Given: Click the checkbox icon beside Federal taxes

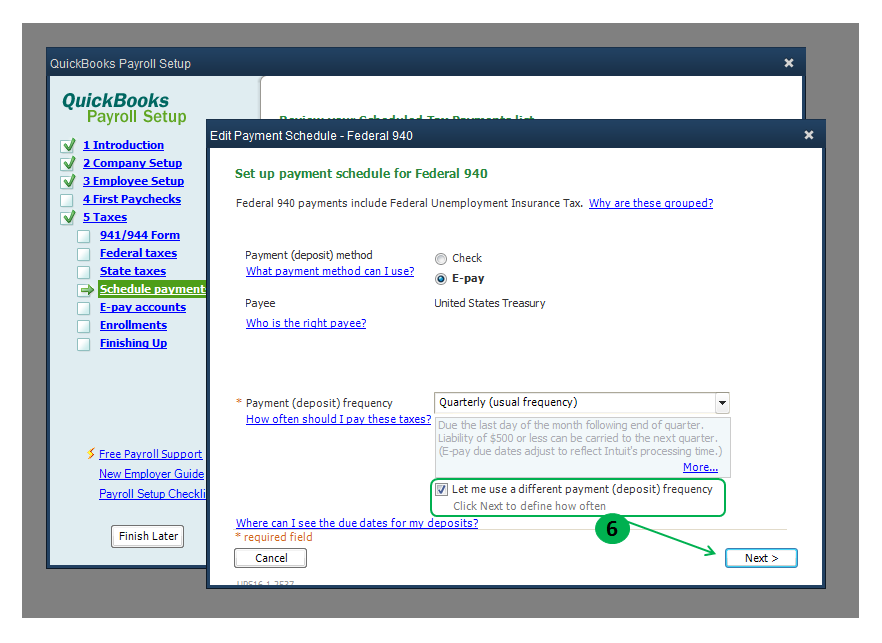Looking at the screenshot, I should [x=84, y=254].
